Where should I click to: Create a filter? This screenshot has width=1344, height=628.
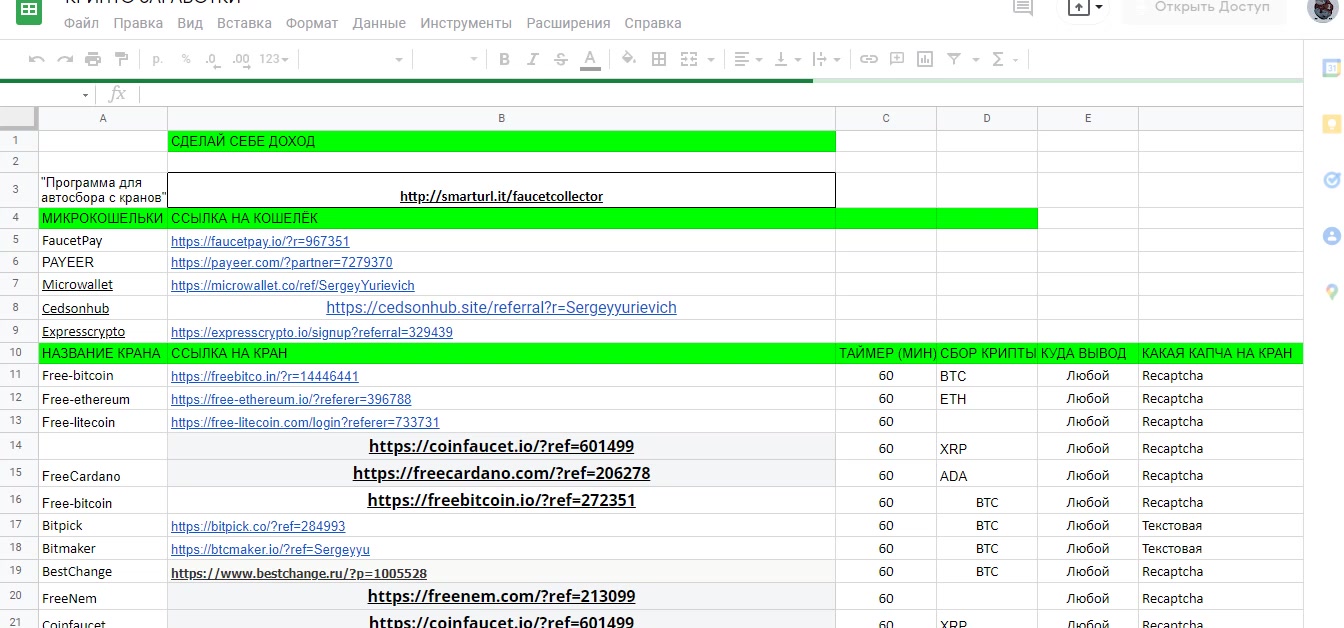tap(953, 60)
